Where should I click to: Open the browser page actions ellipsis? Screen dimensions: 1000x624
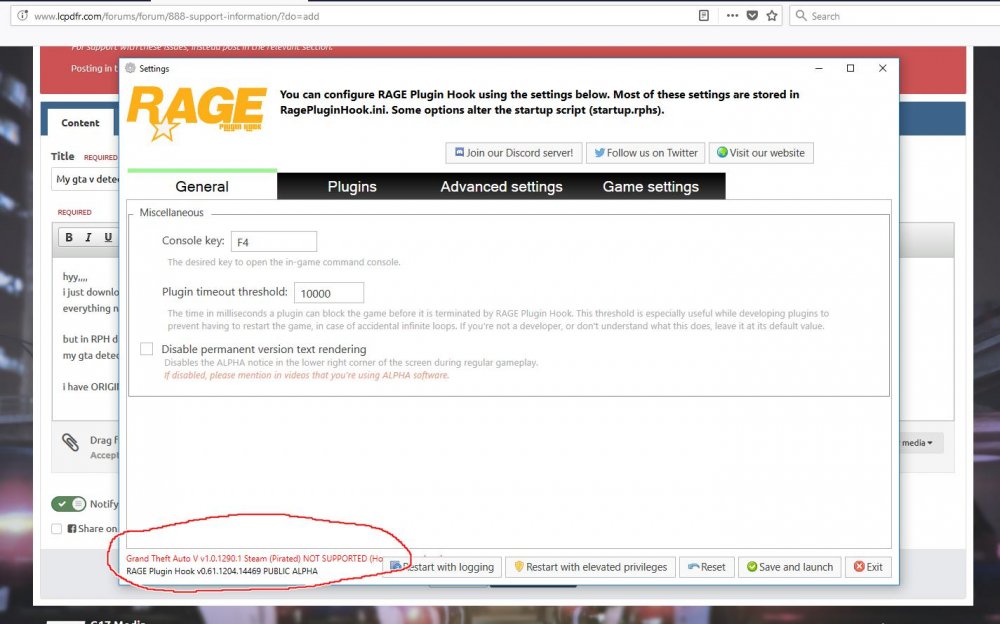[732, 16]
